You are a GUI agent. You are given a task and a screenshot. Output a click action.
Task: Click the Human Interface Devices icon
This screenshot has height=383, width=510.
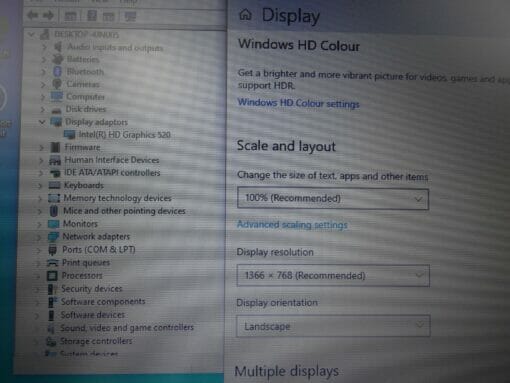pos(55,160)
